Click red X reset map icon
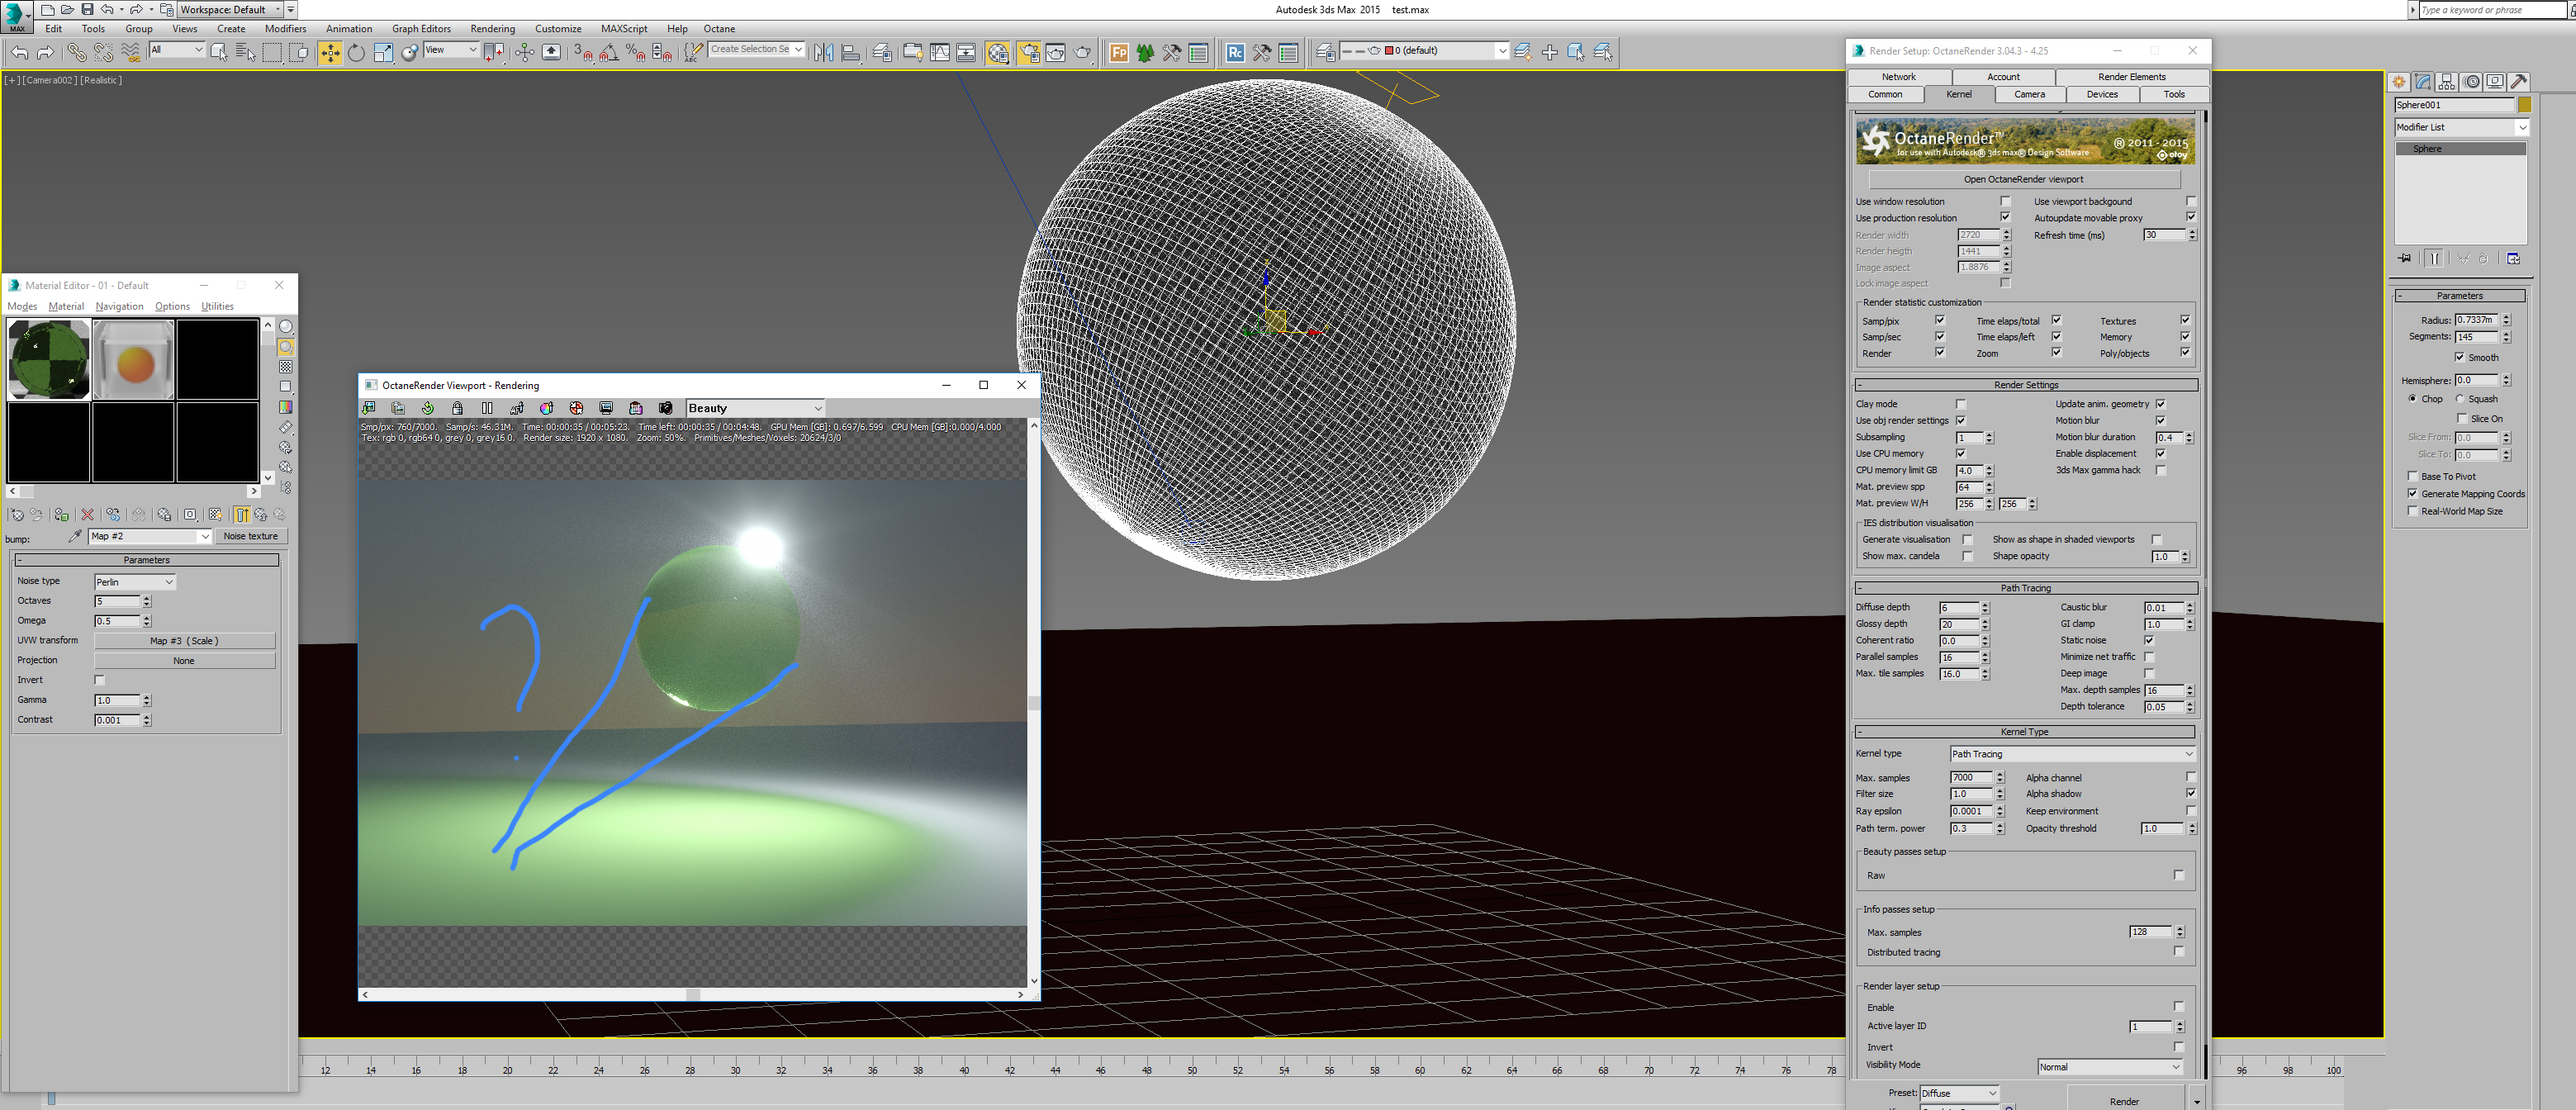This screenshot has width=2576, height=1110. (x=88, y=515)
